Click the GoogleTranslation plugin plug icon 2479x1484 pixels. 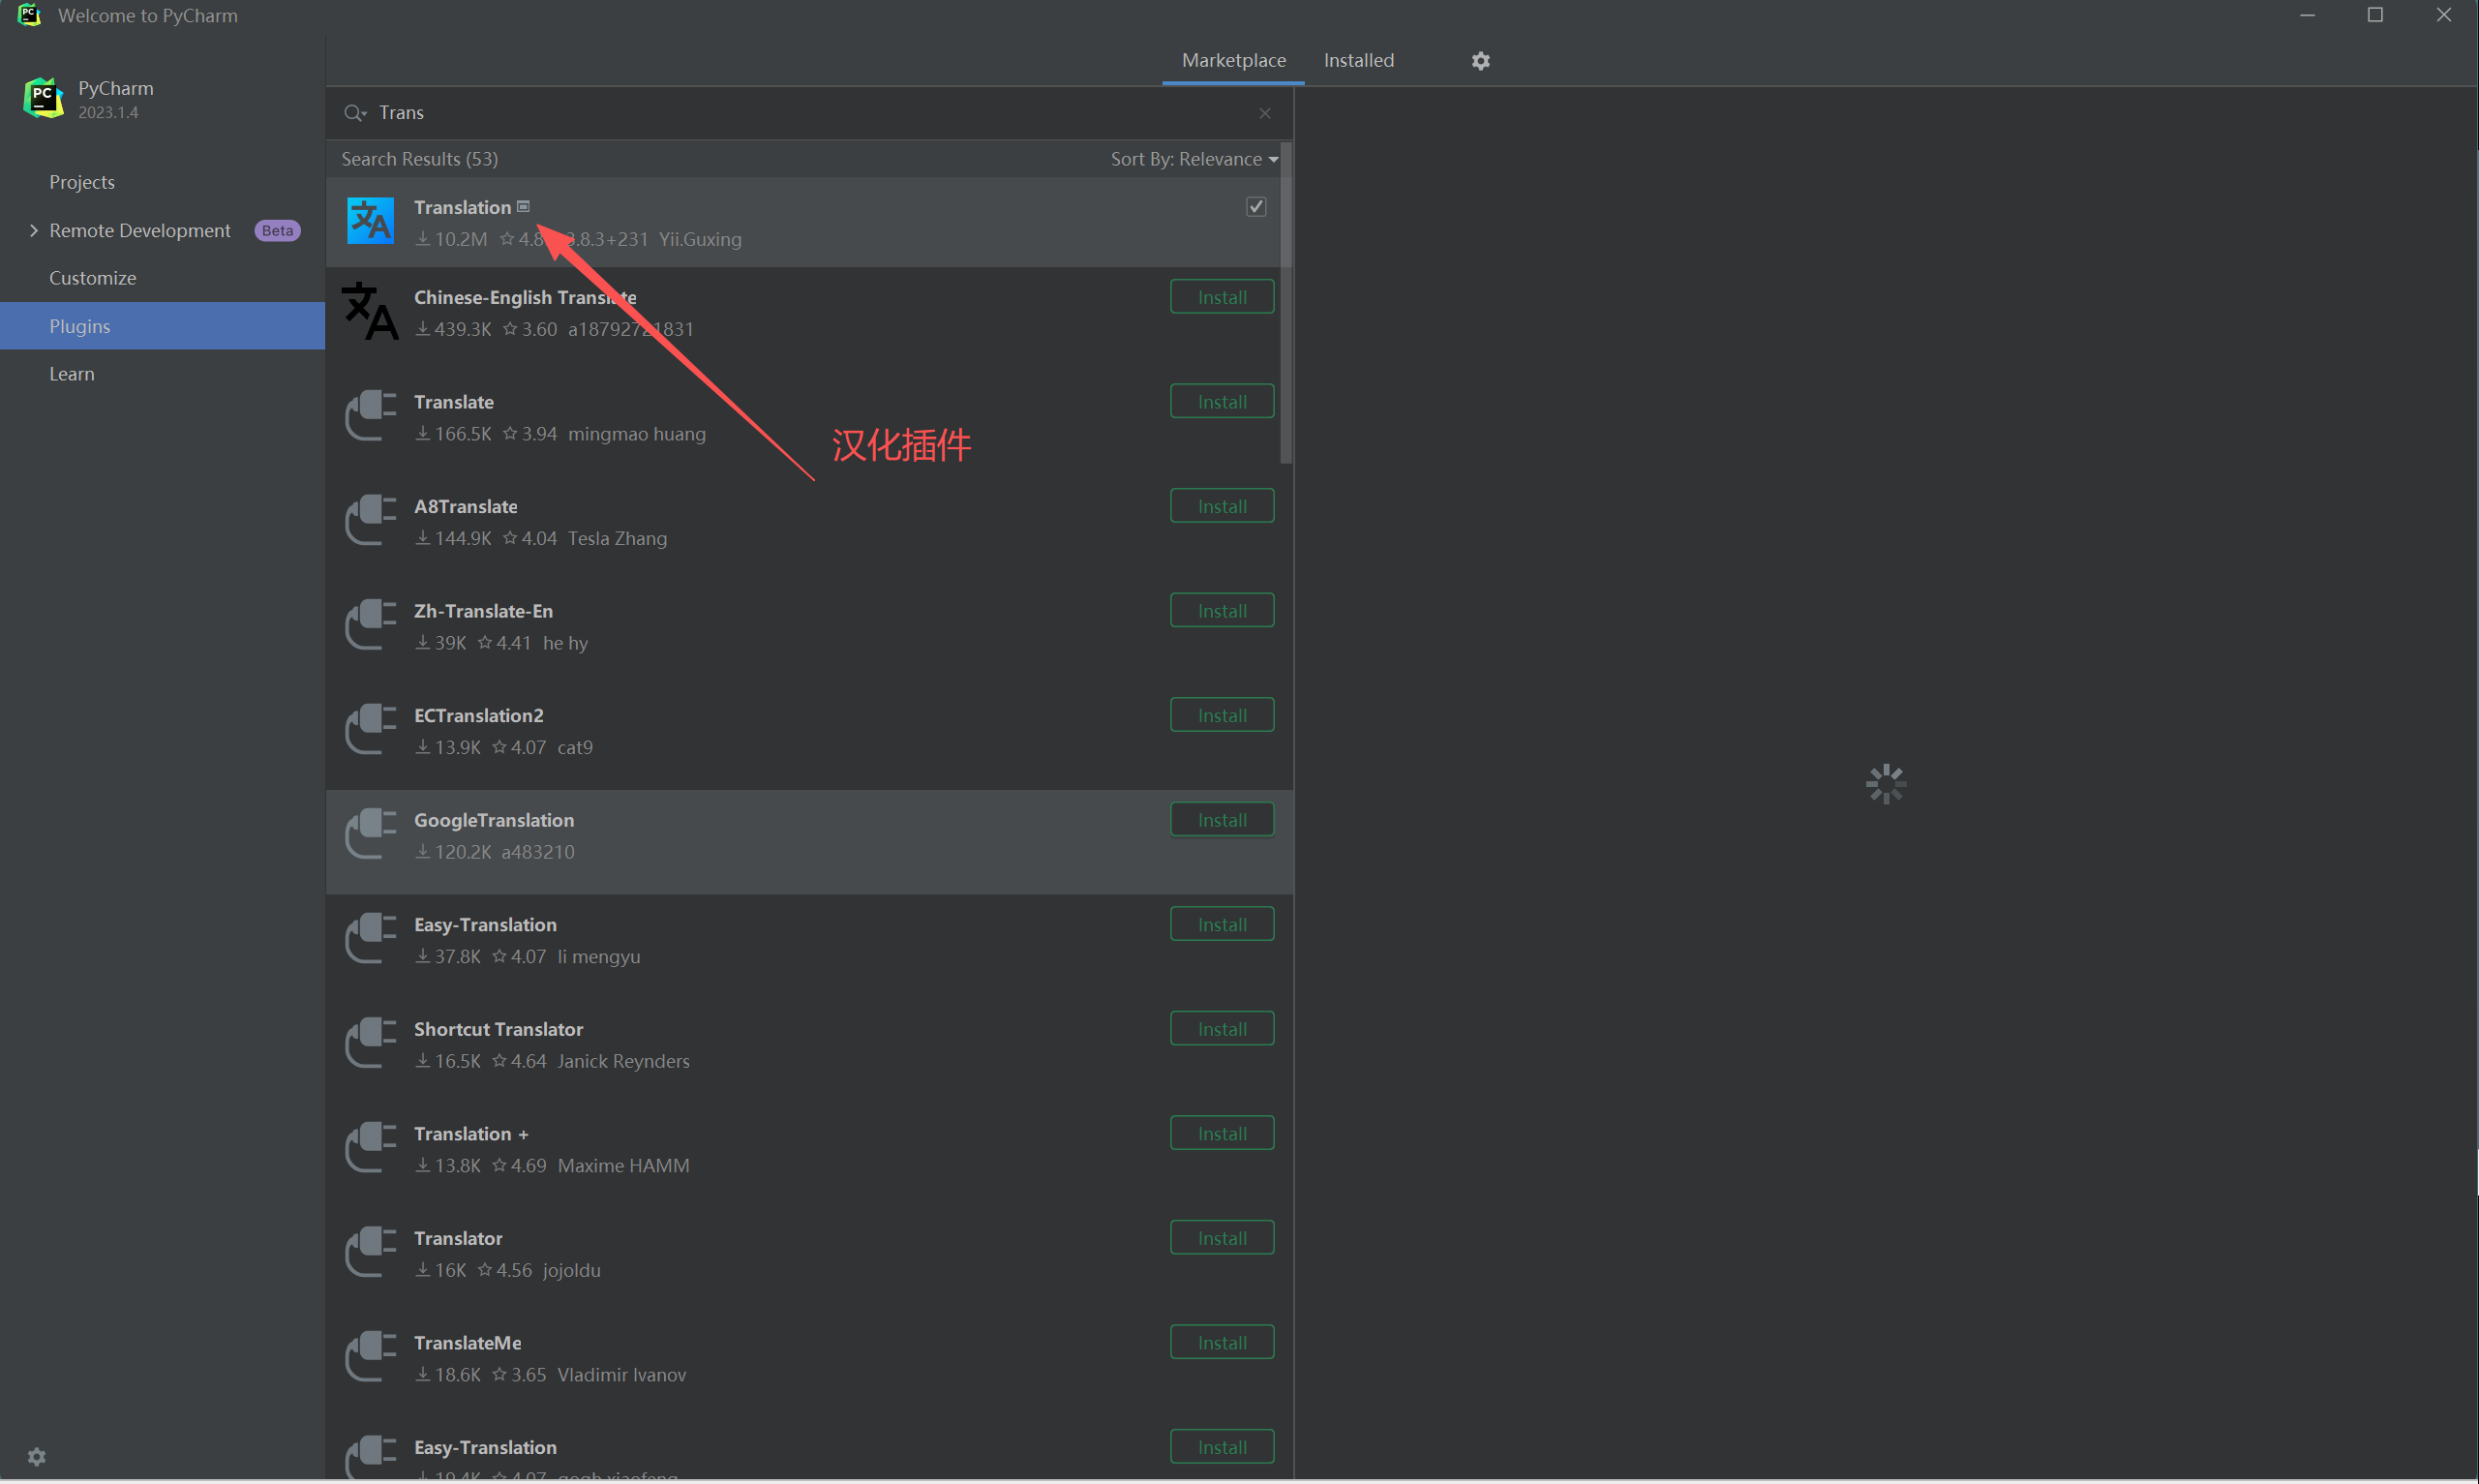(x=370, y=834)
